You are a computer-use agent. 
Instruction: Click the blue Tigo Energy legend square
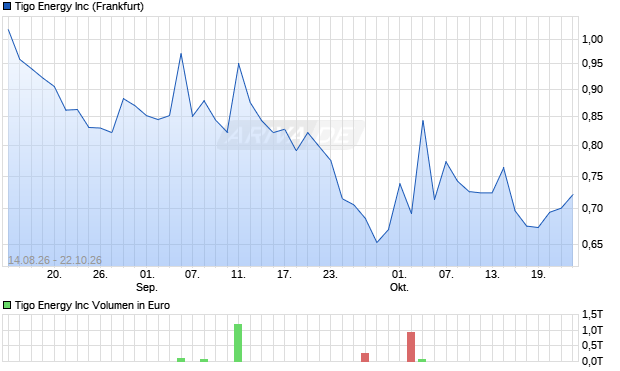[7, 6]
